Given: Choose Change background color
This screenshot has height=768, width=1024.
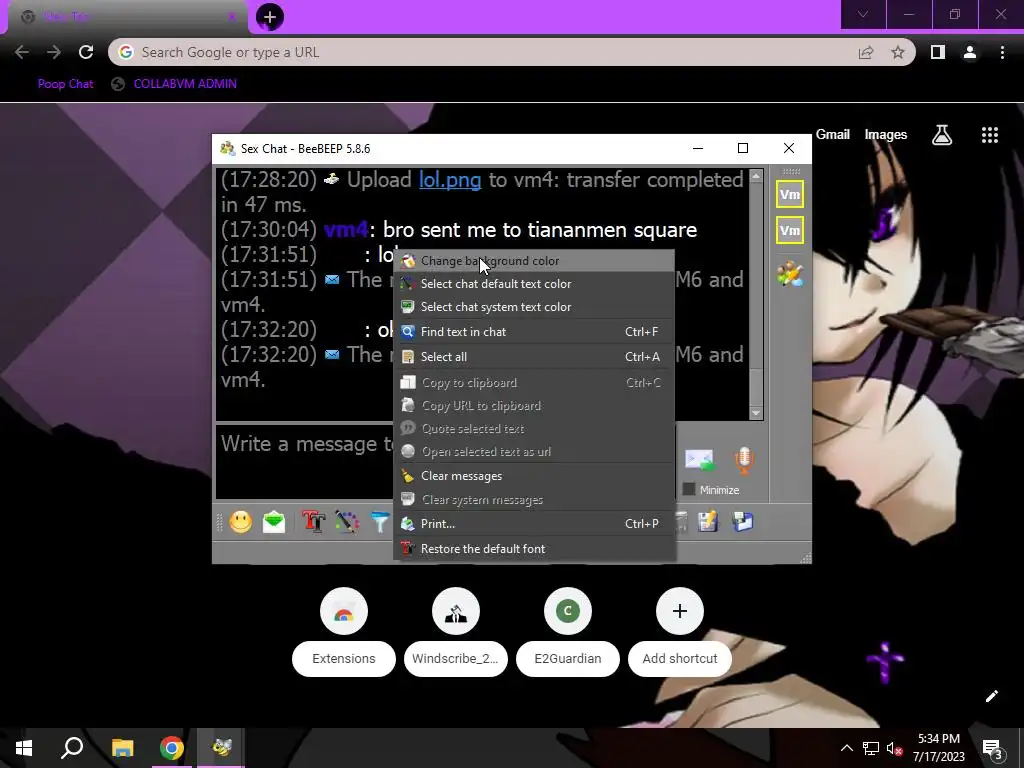Looking at the screenshot, I should pos(534,261).
